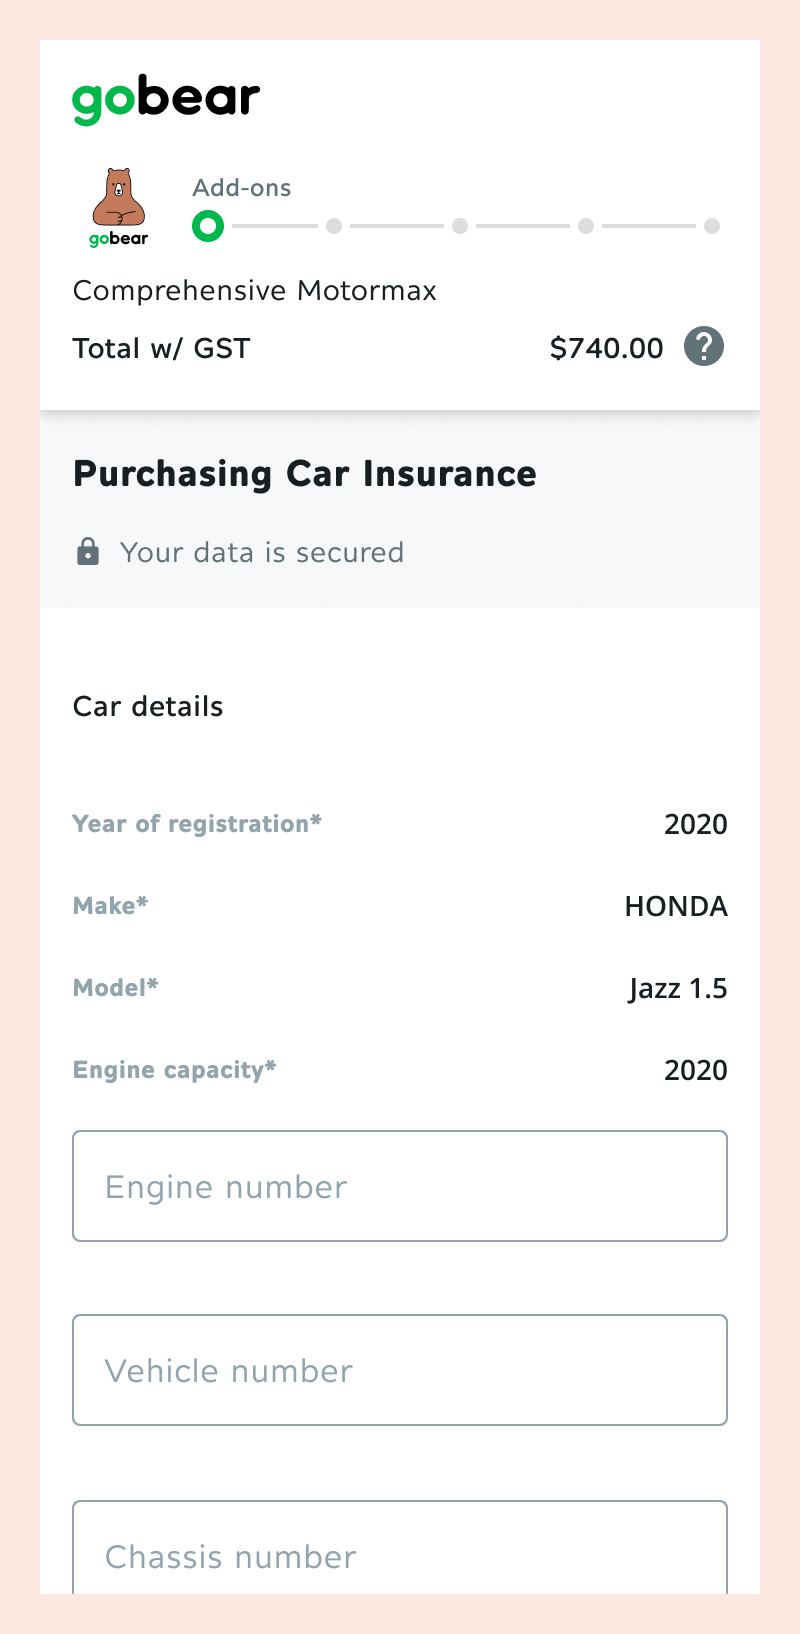Jump to the third progress step dot
This screenshot has height=1634, width=800.
point(460,226)
